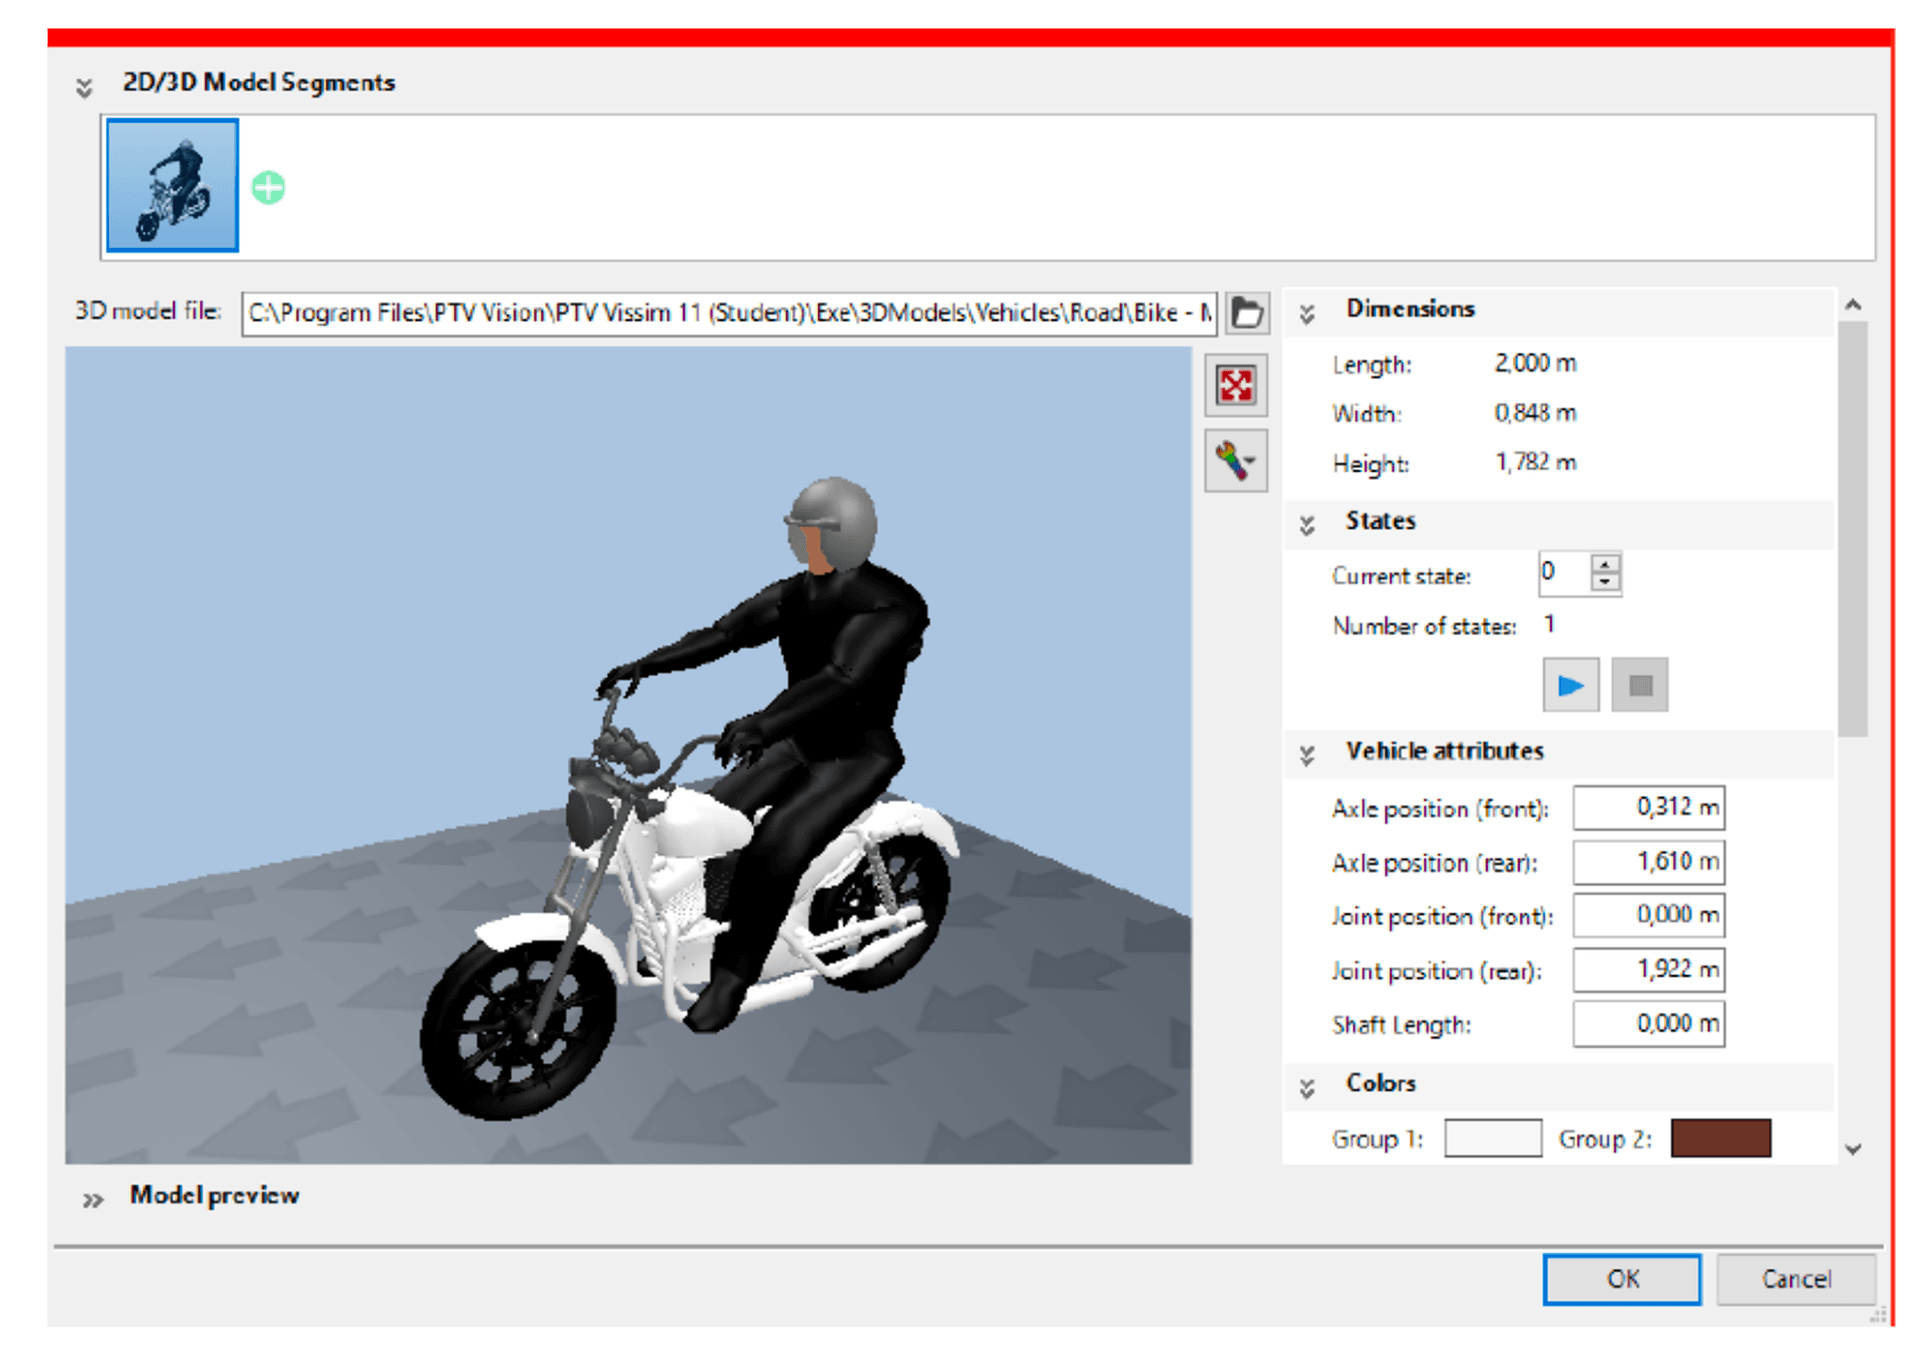This screenshot has height=1359, width=1920.
Task: Open the Group 1 white color swatch
Action: click(1492, 1139)
